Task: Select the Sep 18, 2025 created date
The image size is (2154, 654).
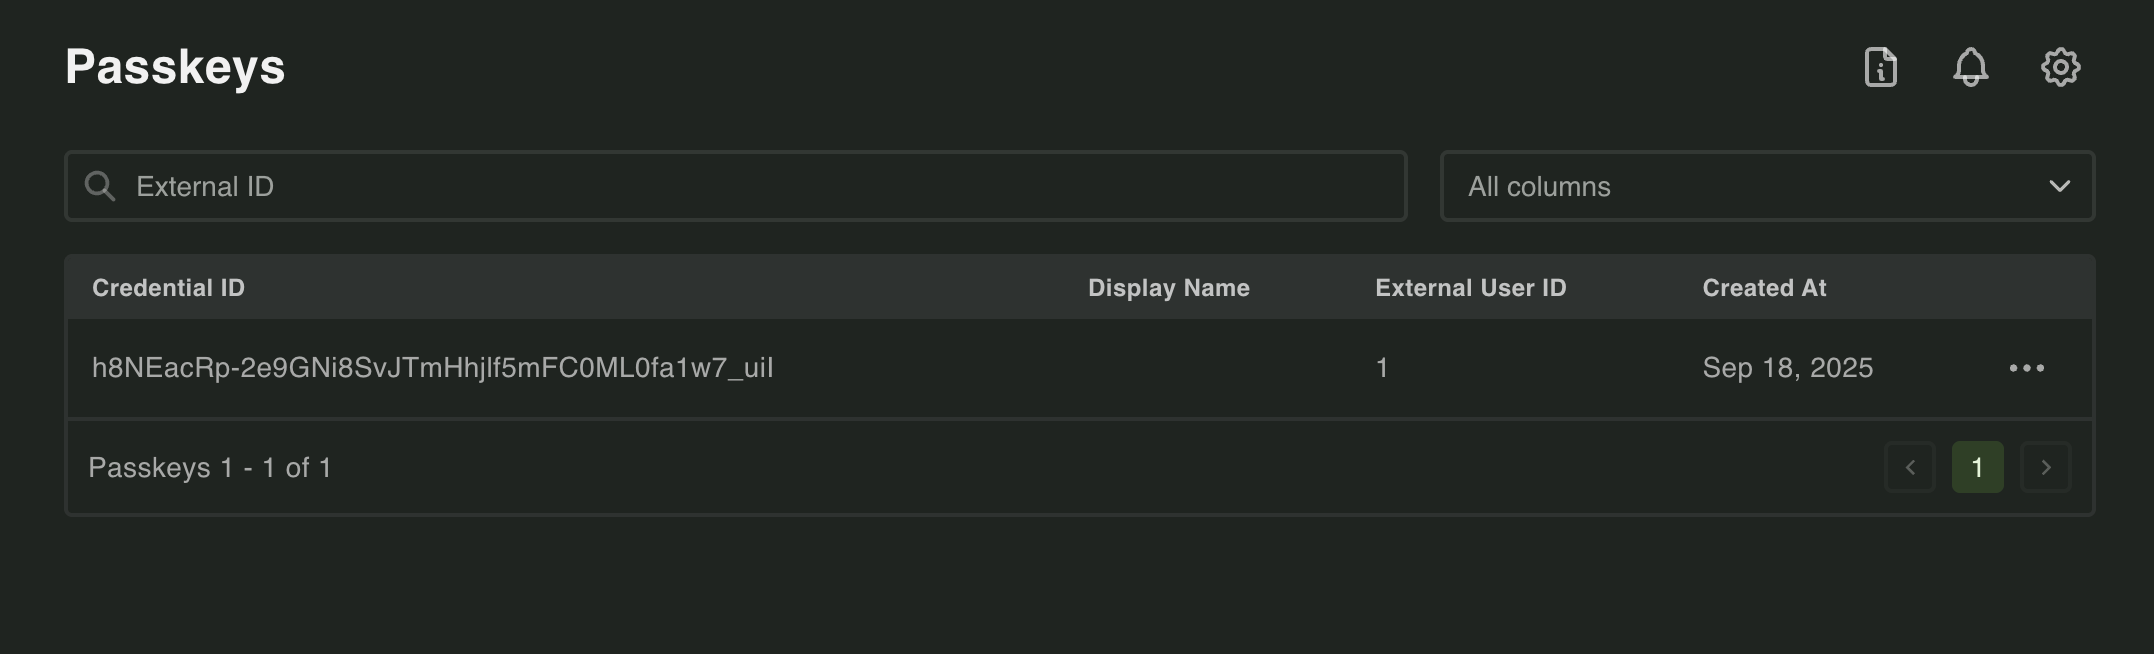Action: [1788, 368]
